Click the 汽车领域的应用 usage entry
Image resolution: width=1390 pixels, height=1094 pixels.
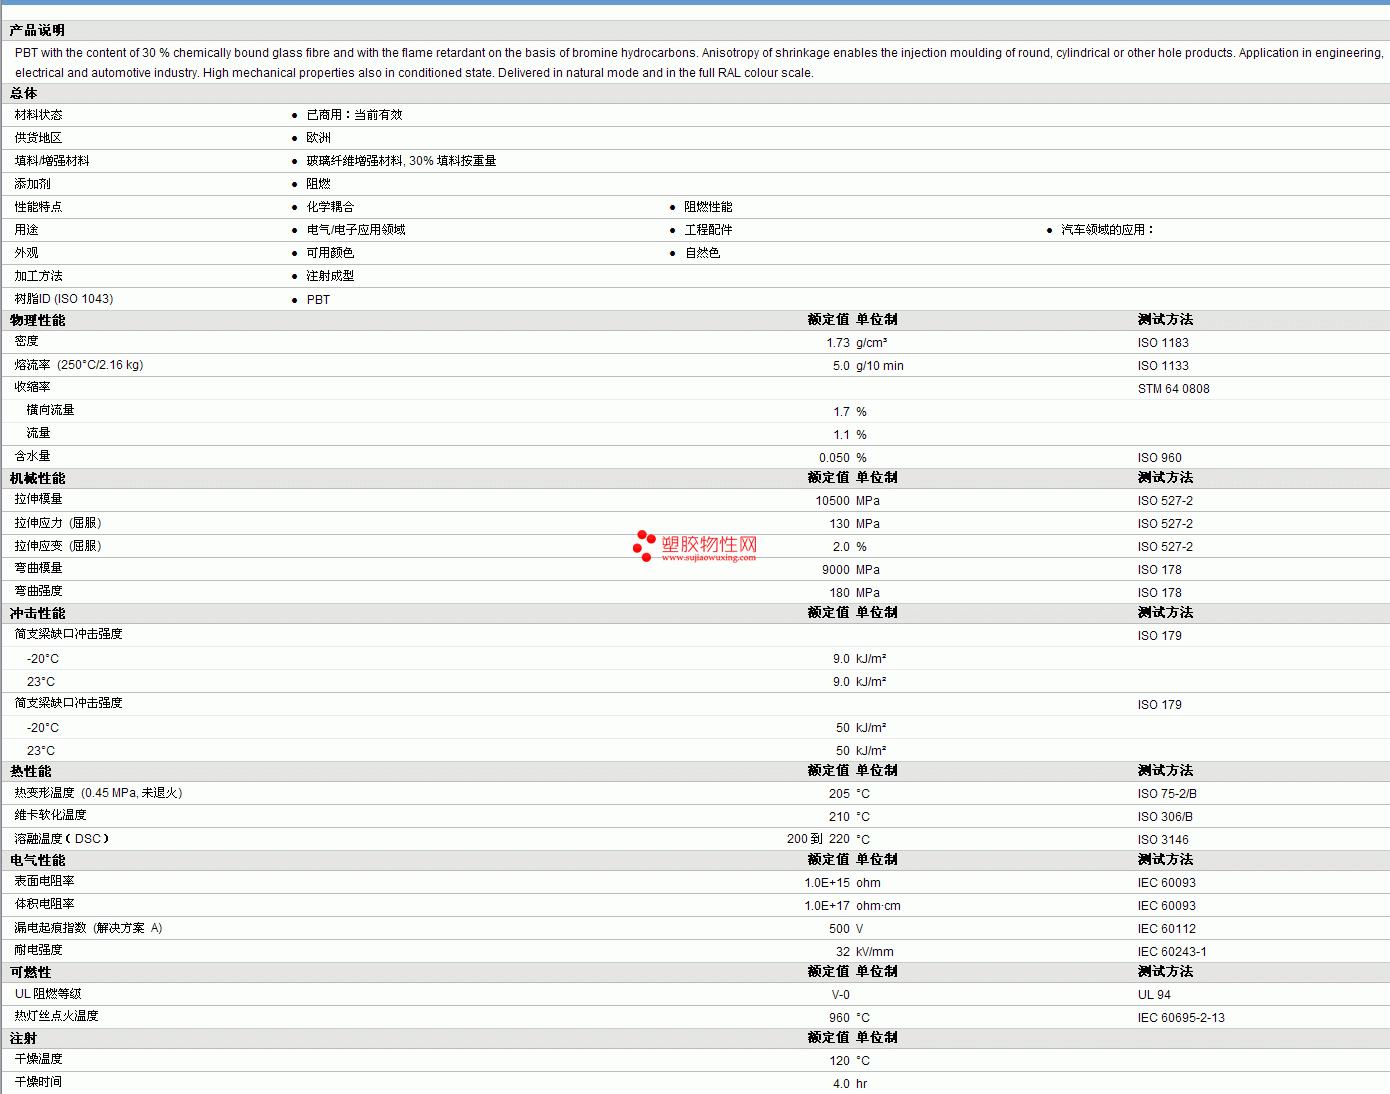[x=1107, y=230]
